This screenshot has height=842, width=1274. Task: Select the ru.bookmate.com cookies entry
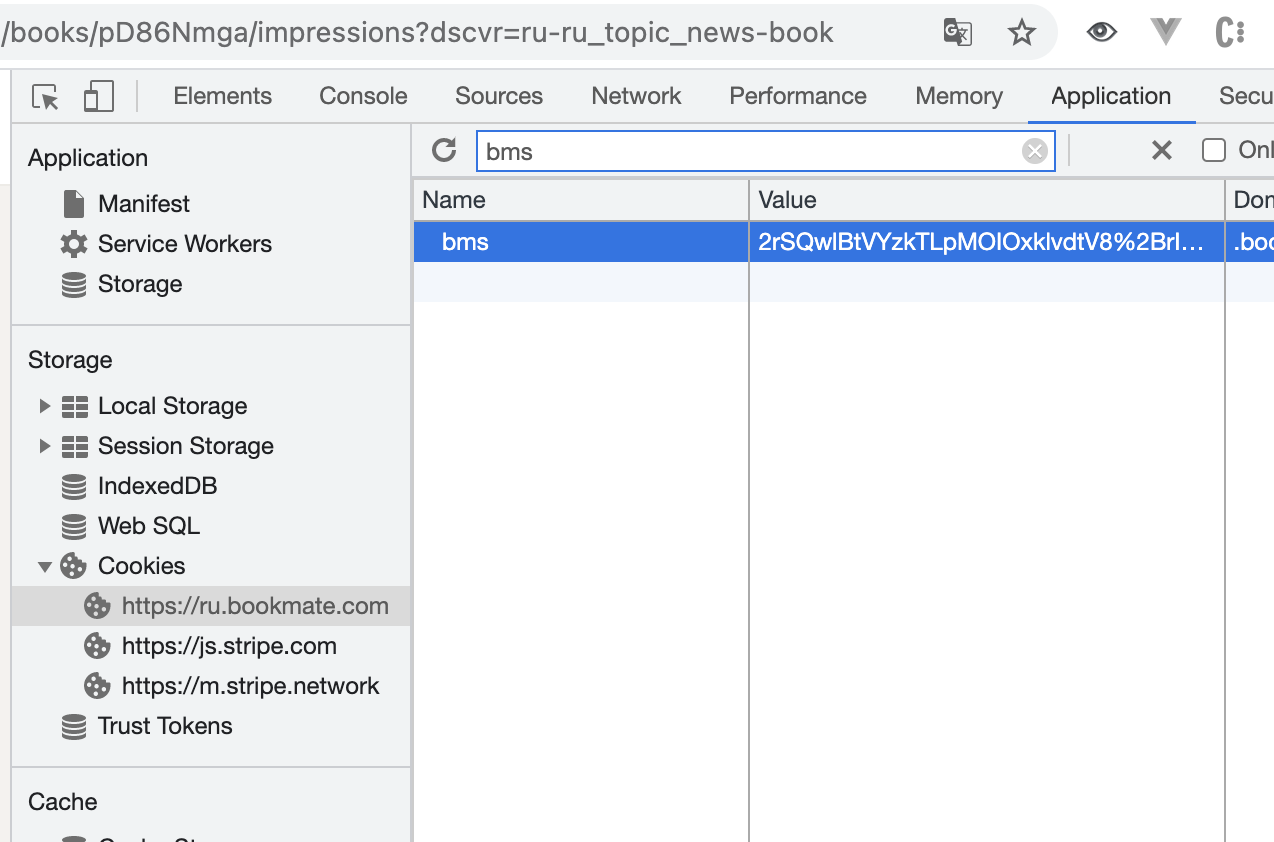254,606
